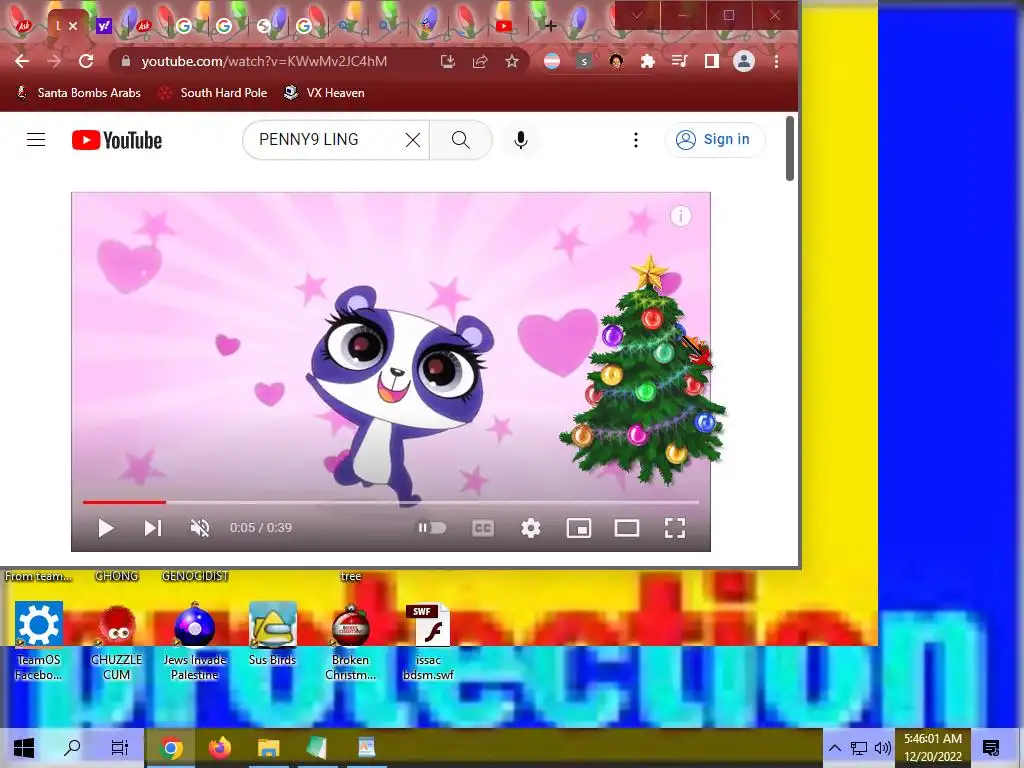Close the active YouTube tab

[73, 26]
